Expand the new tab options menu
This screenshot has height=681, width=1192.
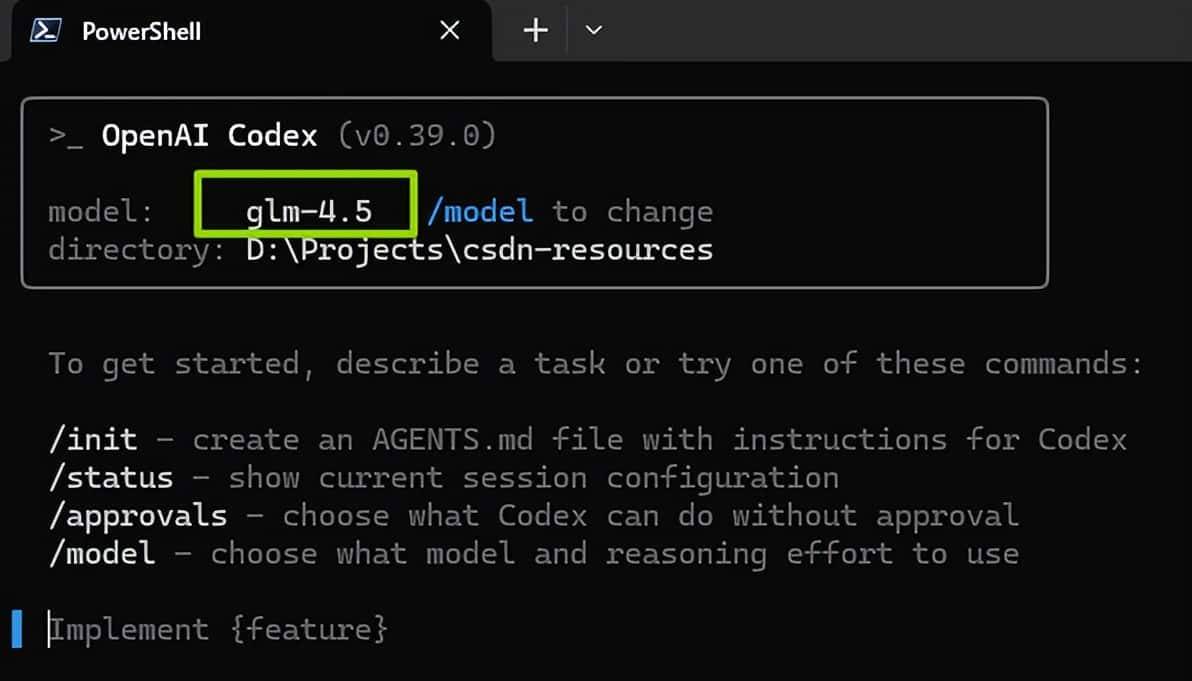click(x=592, y=30)
